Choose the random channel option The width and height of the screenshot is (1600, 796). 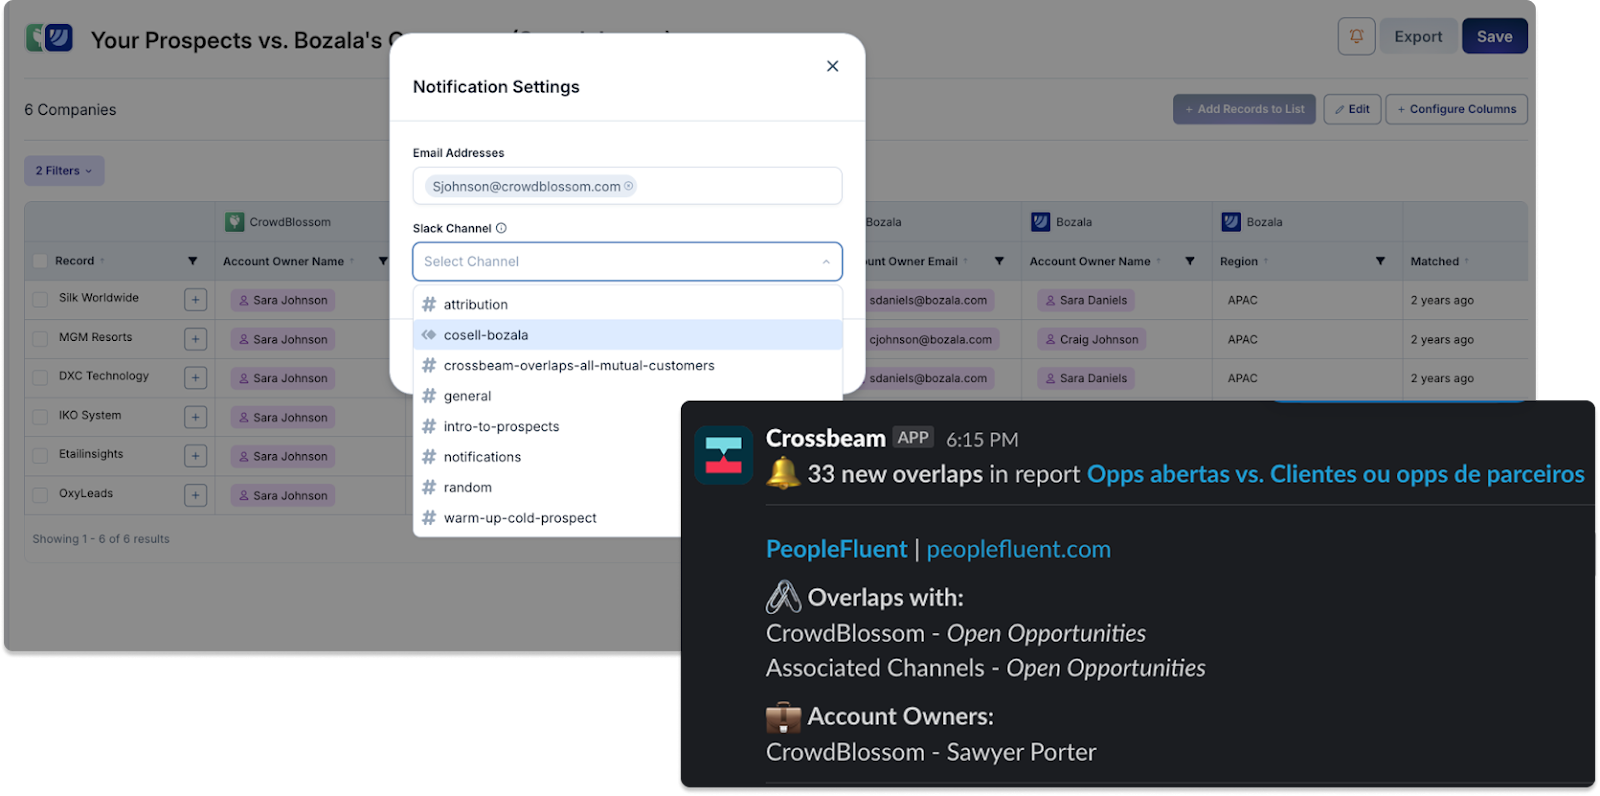548,488
